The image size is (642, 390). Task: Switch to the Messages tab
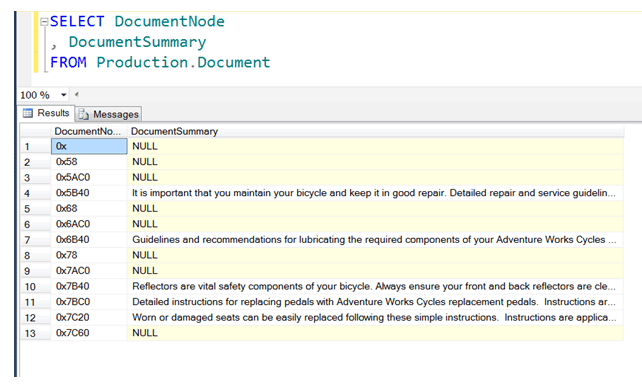pos(109,114)
